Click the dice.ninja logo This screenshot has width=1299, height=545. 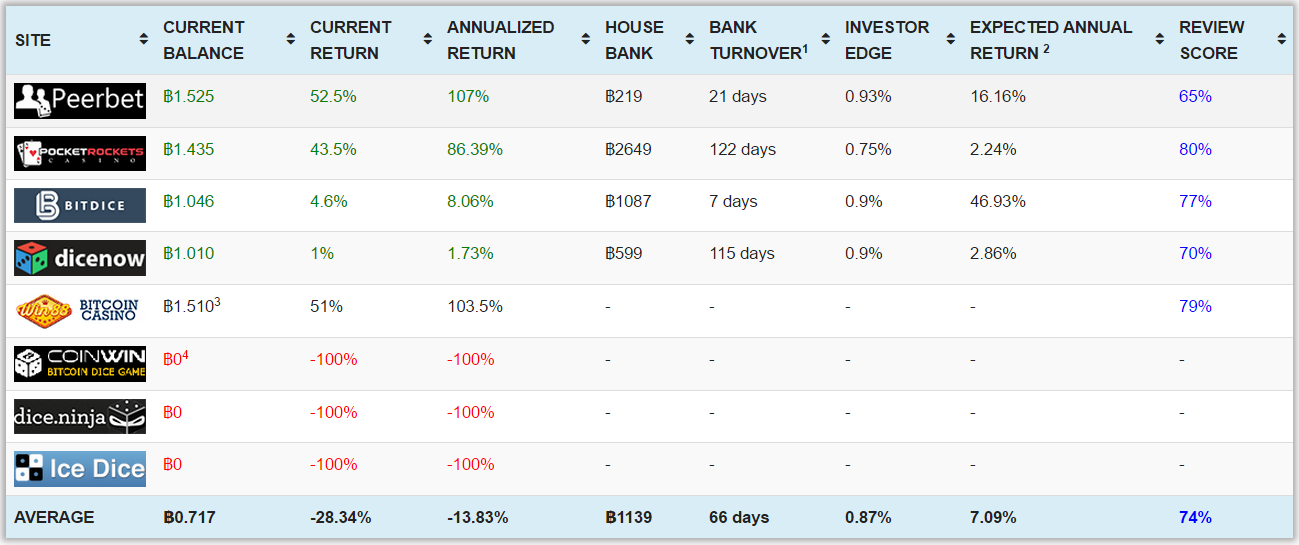80,415
